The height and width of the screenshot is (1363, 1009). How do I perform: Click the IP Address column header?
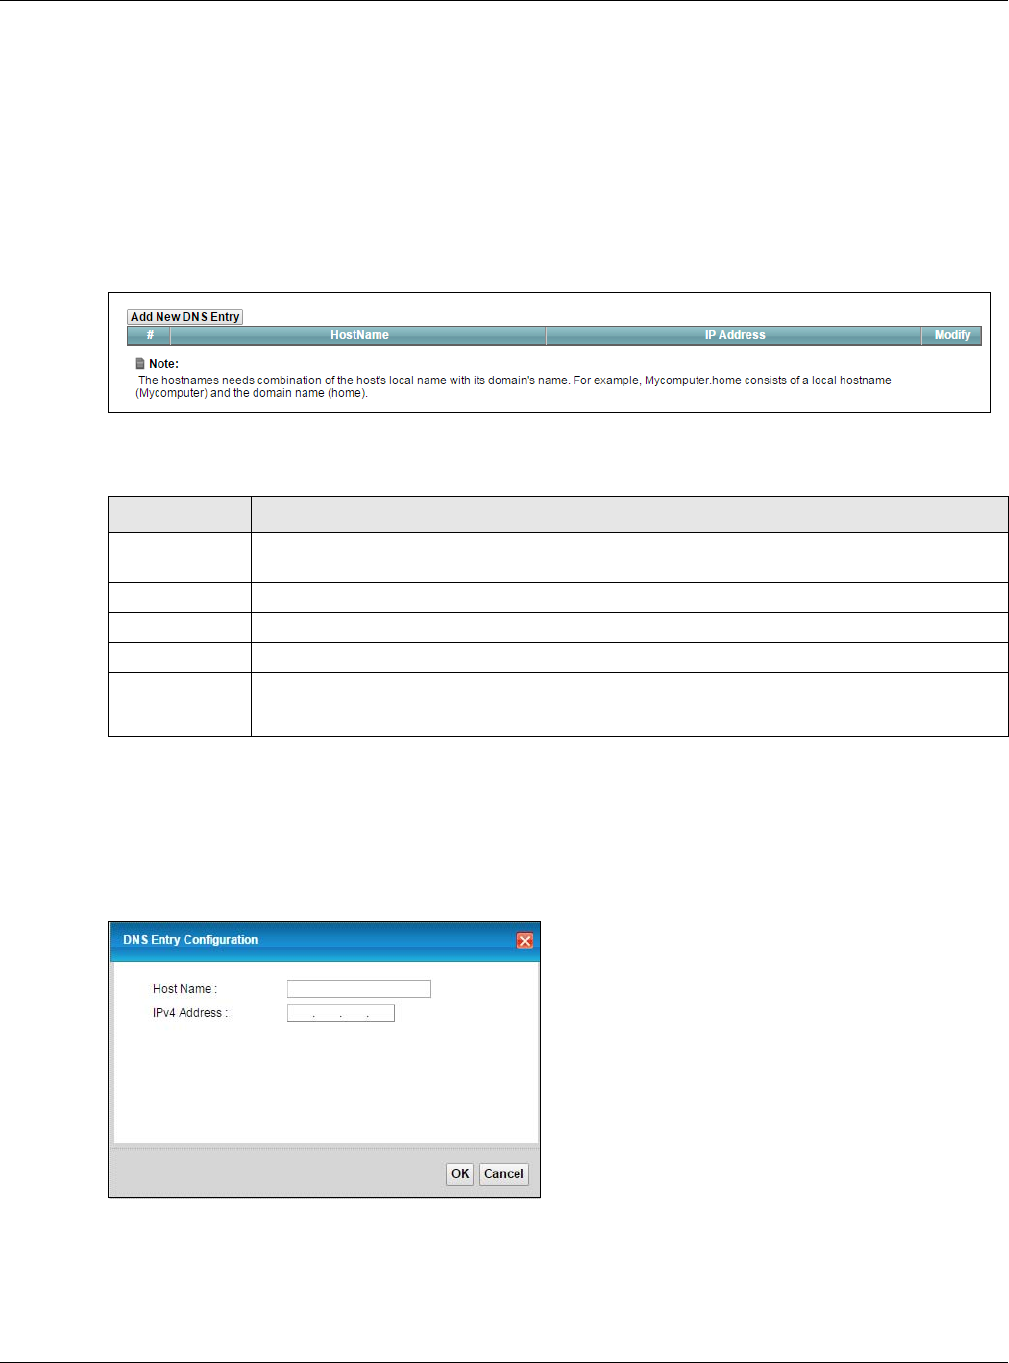tap(734, 336)
